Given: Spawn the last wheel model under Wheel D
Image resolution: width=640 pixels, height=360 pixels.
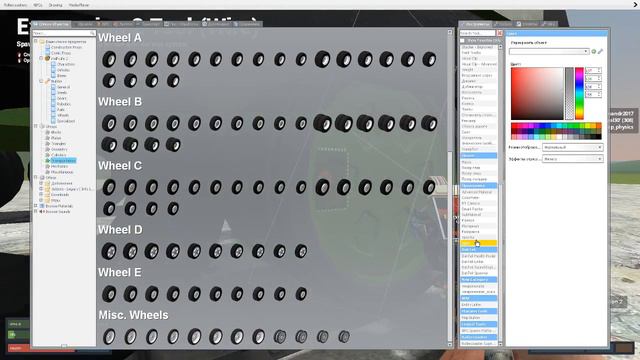Looking at the screenshot, I should click(301, 251).
